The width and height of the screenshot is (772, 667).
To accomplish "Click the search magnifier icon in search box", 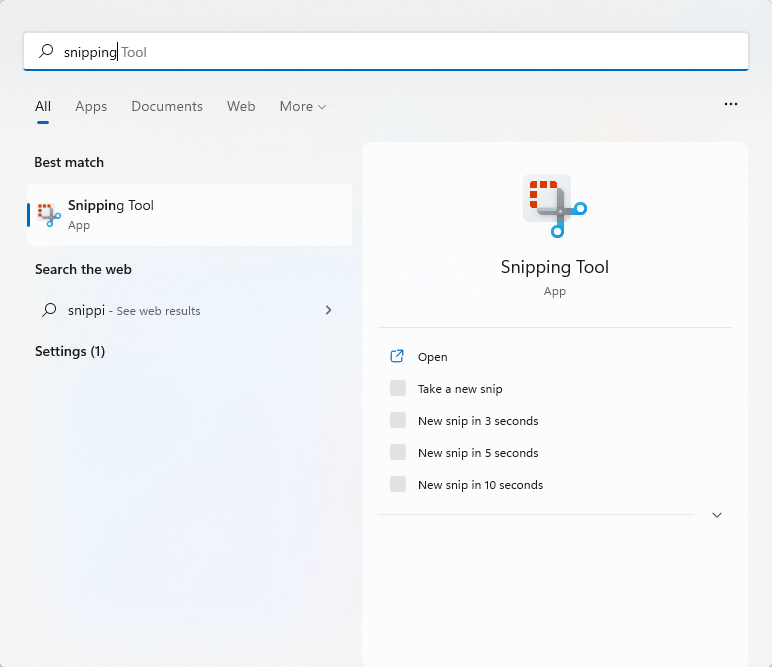I will click(46, 51).
